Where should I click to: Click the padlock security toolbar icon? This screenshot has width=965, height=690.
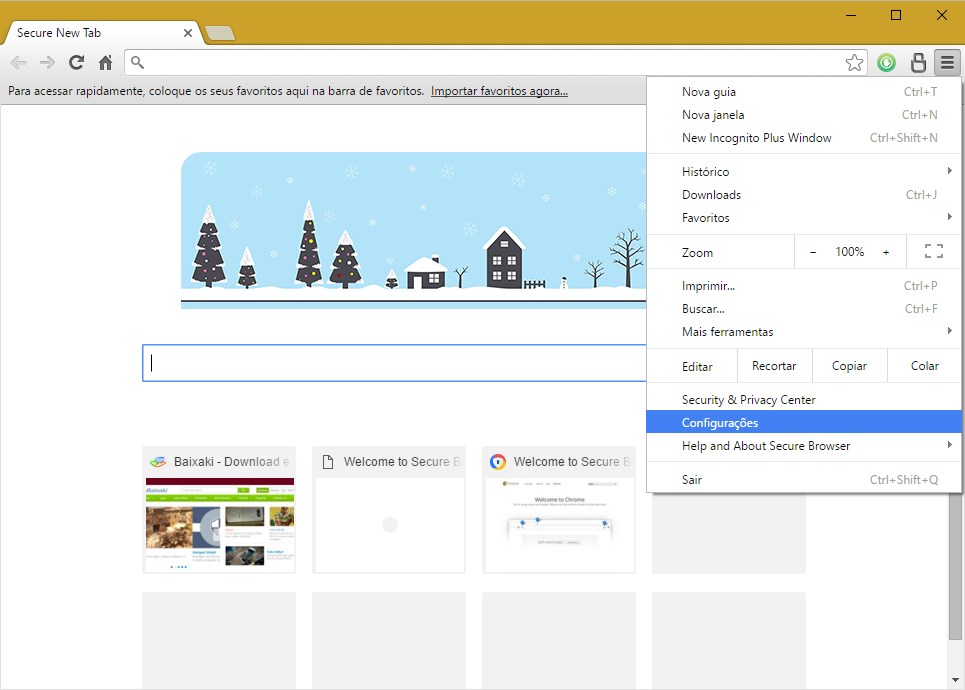[x=918, y=62]
